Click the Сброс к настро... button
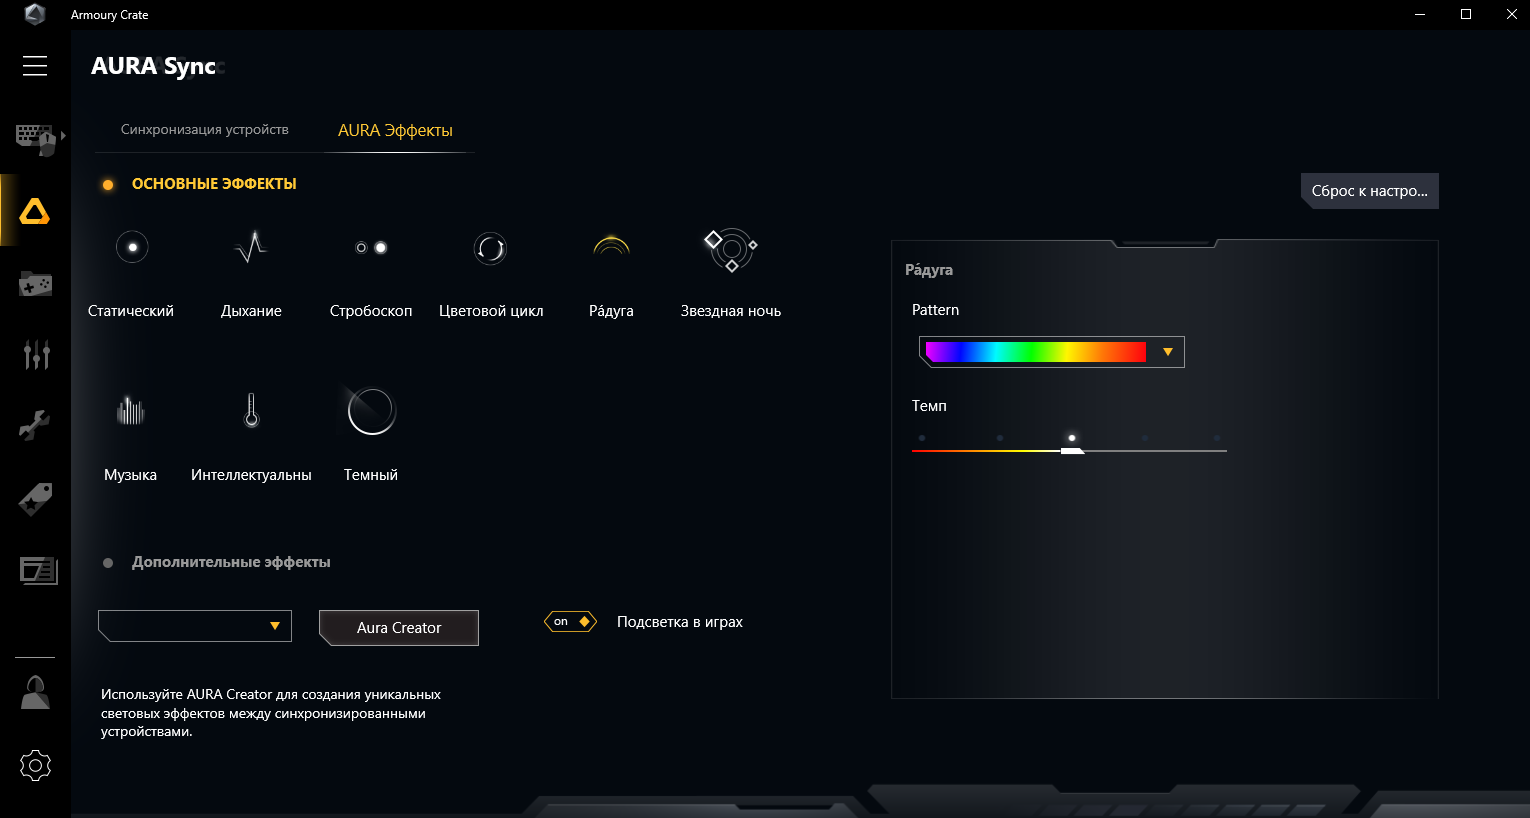 pyautogui.click(x=1370, y=191)
